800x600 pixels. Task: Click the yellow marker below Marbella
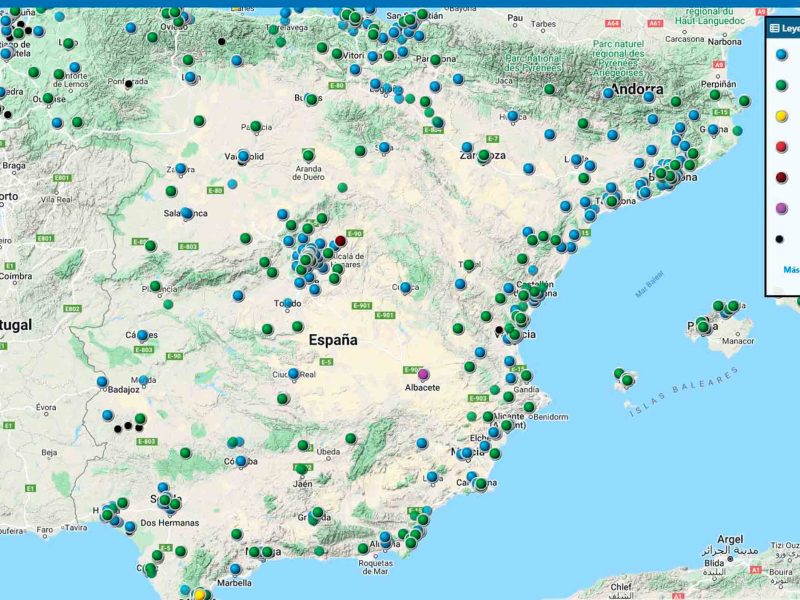[x=199, y=594]
